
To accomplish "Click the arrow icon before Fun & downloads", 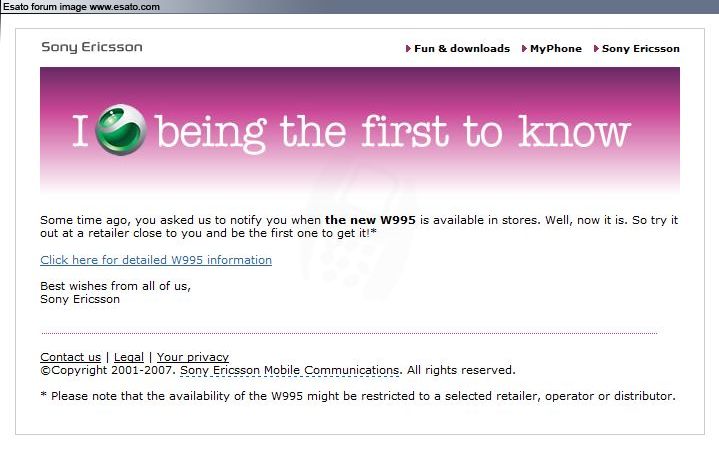I will [408, 49].
